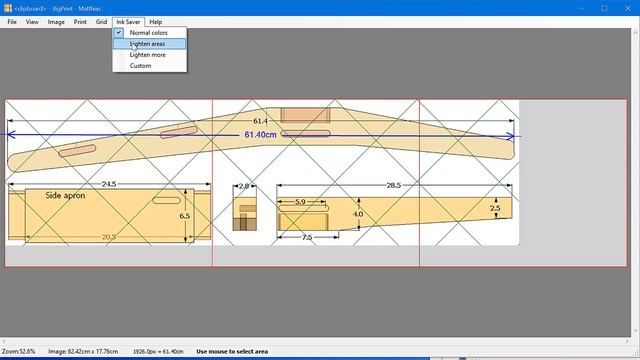Click the 61.40cm measurement label
The width and height of the screenshot is (640, 360).
point(260,134)
